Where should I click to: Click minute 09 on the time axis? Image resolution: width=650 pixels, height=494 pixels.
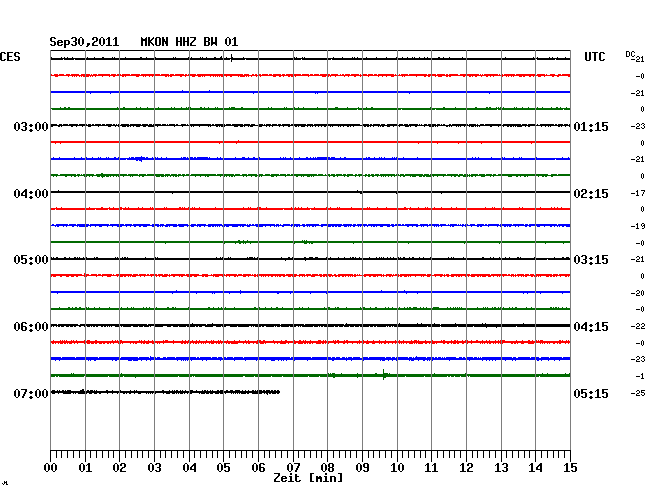[362, 468]
